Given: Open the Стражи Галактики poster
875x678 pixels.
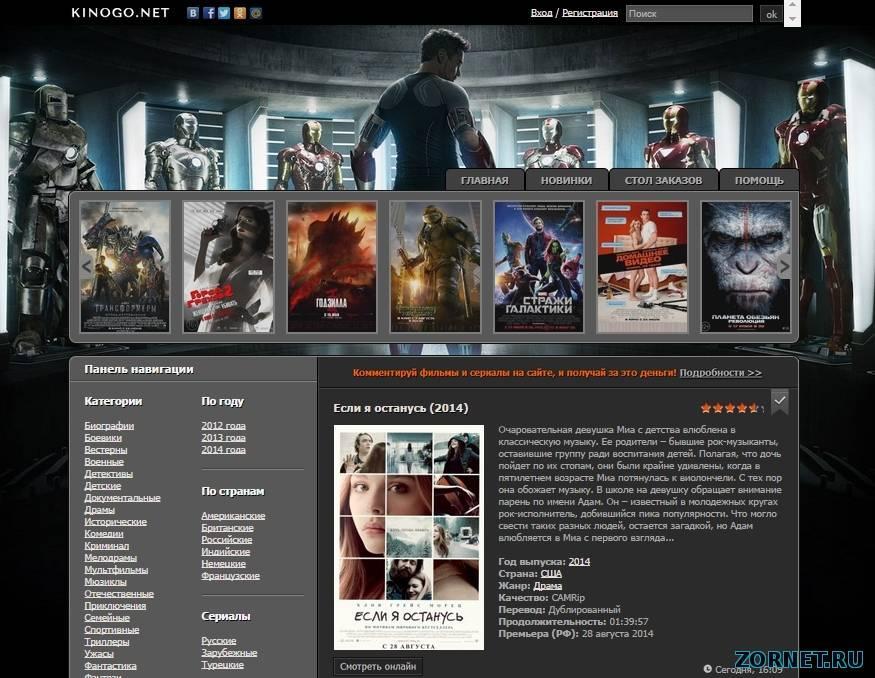Looking at the screenshot, I should (539, 267).
